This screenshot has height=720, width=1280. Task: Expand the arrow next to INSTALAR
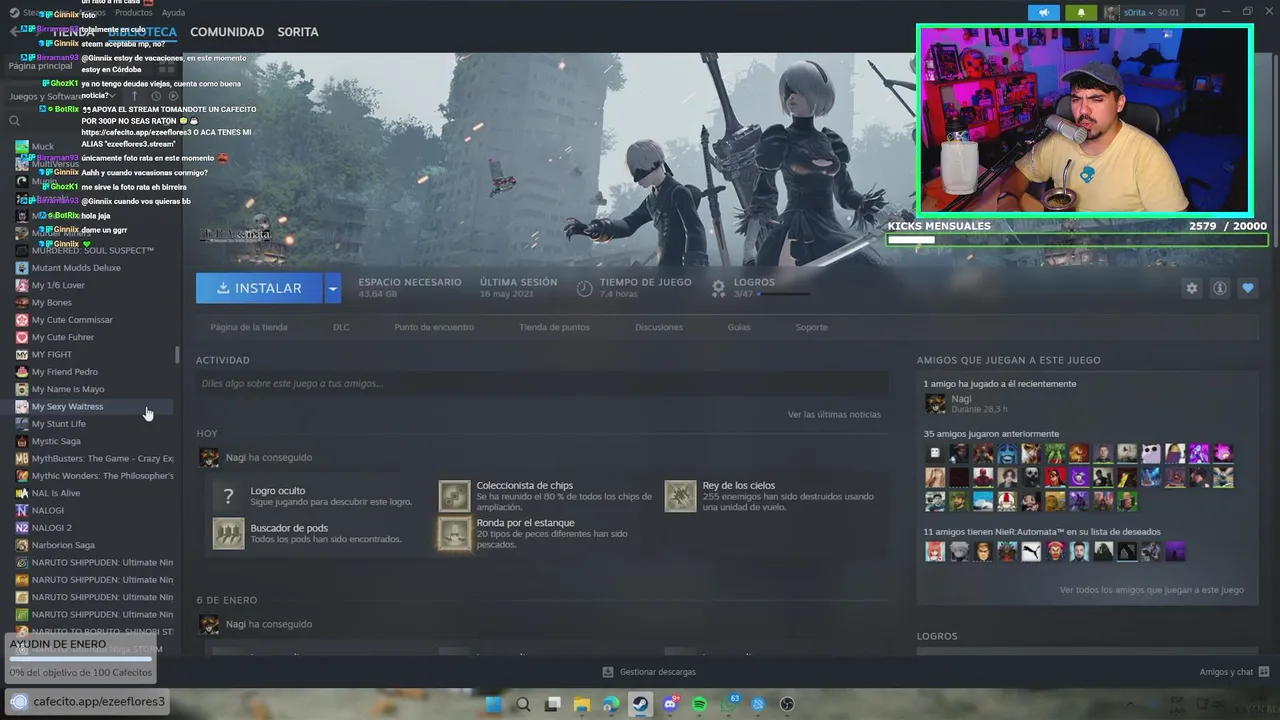tap(333, 288)
